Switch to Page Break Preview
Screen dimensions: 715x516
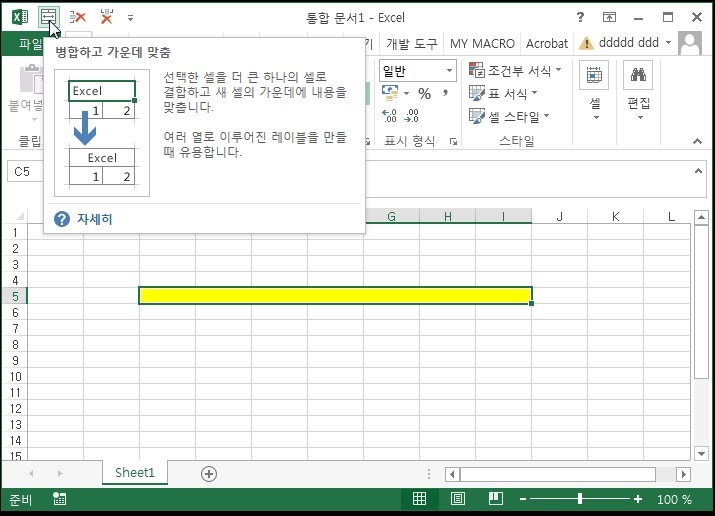click(496, 499)
